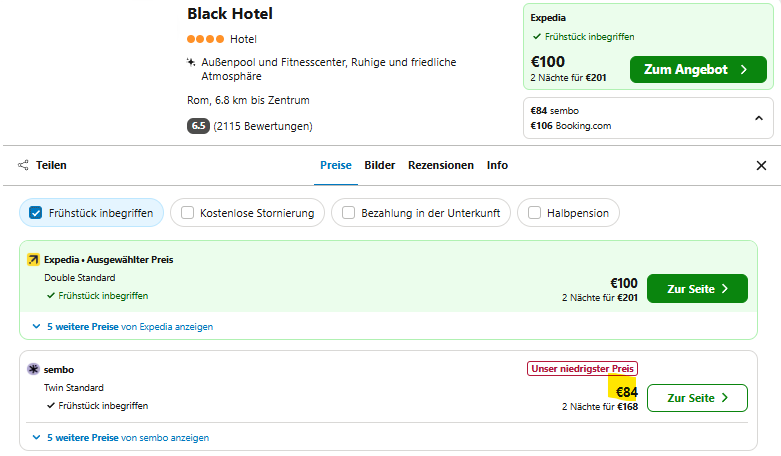The width and height of the screenshot is (781, 456).
Task: Click the 6.5 rating badge
Action: click(198, 126)
